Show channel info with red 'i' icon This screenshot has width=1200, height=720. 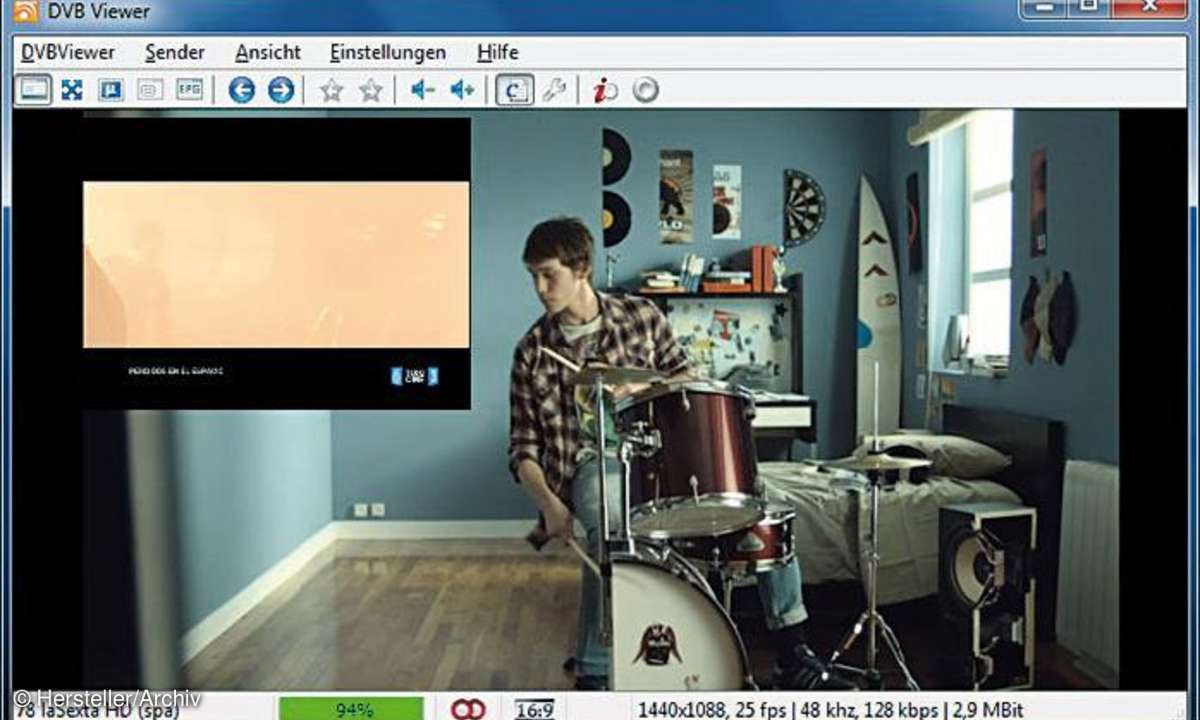[x=605, y=91]
